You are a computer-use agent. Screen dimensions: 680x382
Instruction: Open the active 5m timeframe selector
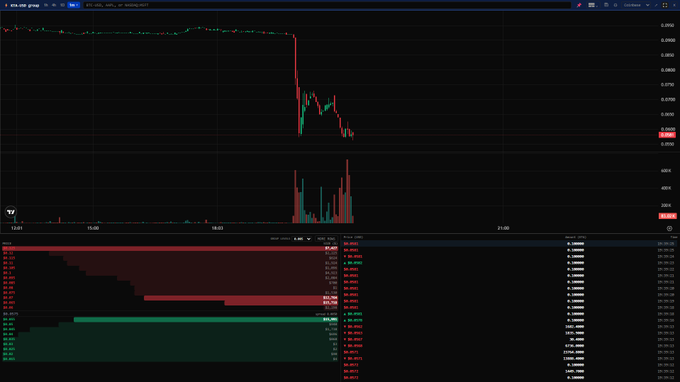[74, 5]
